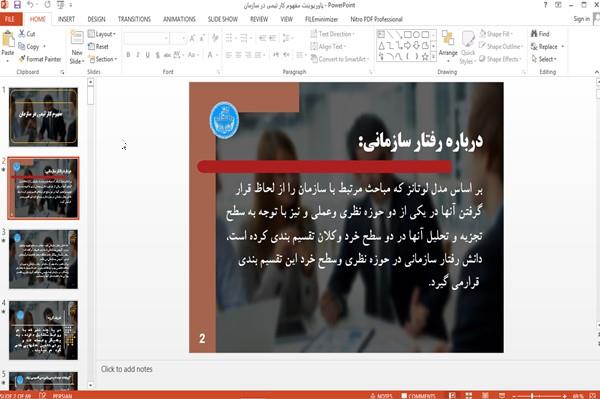Expand the shapes gallery More arrow
The height and width of the screenshot is (399, 600).
(434, 57)
